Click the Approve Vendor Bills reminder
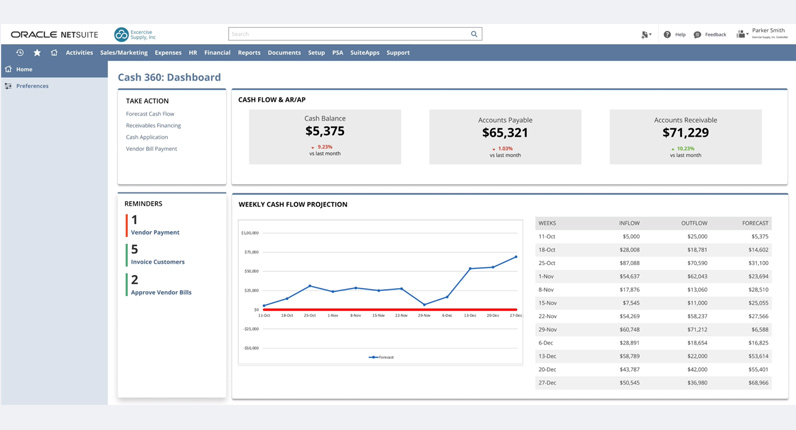Viewport: 796px width, 430px height. pos(161,293)
